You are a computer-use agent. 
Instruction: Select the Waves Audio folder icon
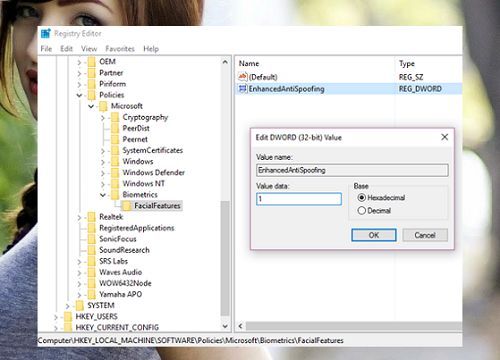[x=91, y=272]
